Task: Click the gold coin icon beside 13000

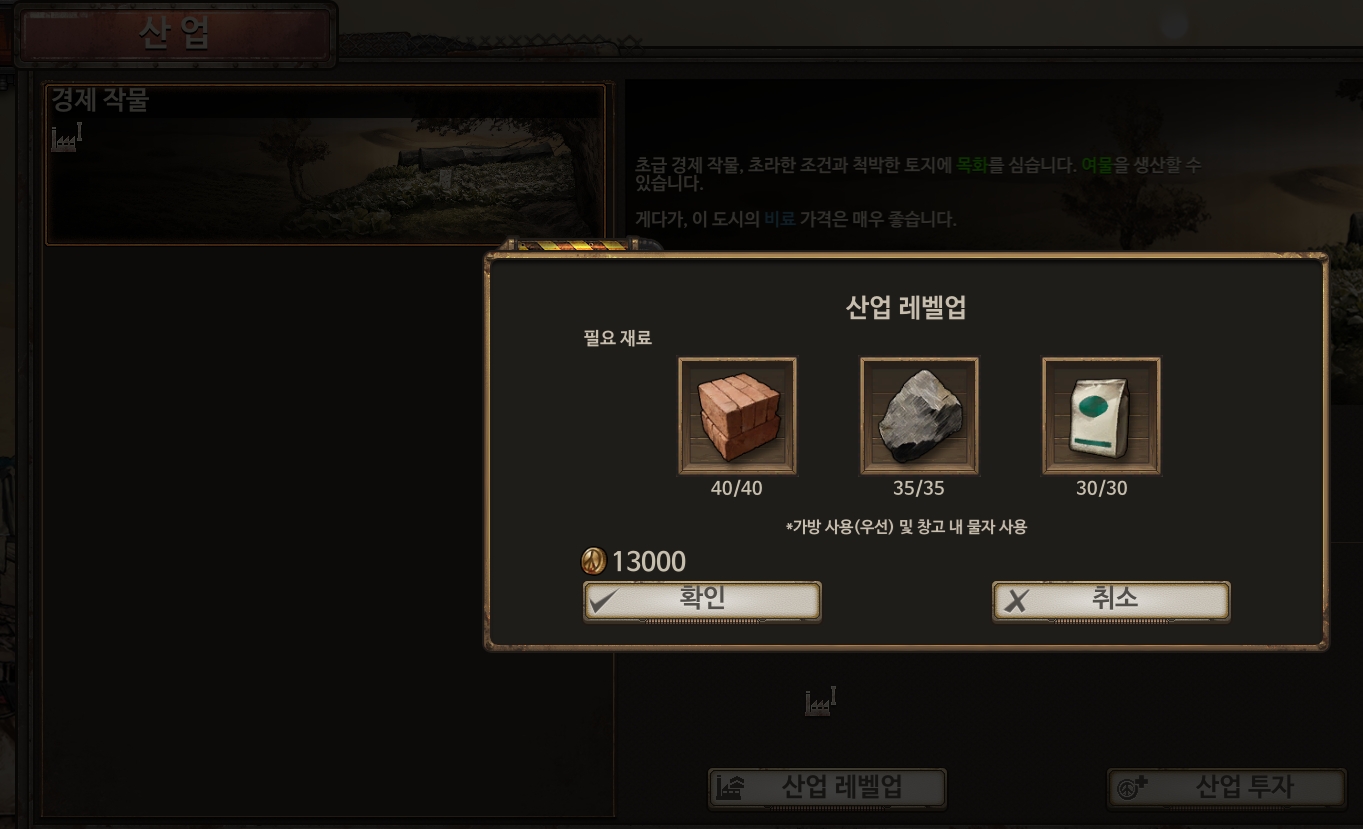Action: pyautogui.click(x=594, y=562)
